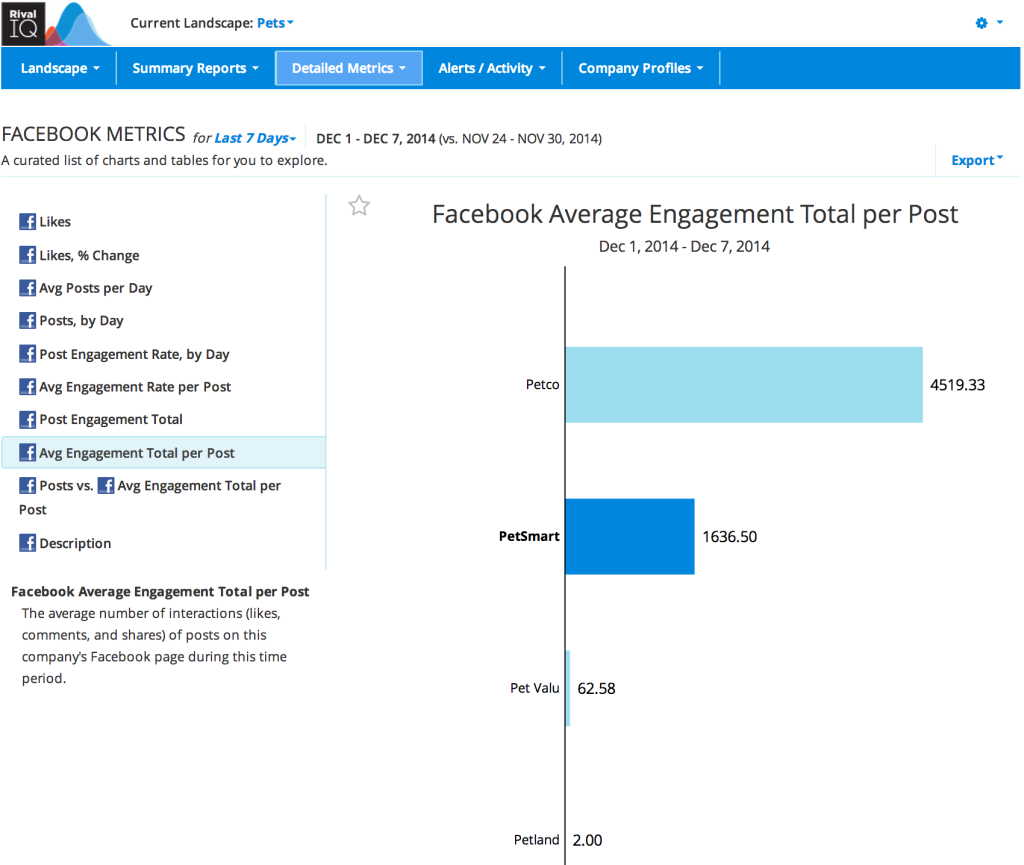This screenshot has height=865, width=1024.
Task: Open the Company Profiles menu
Action: [x=641, y=68]
